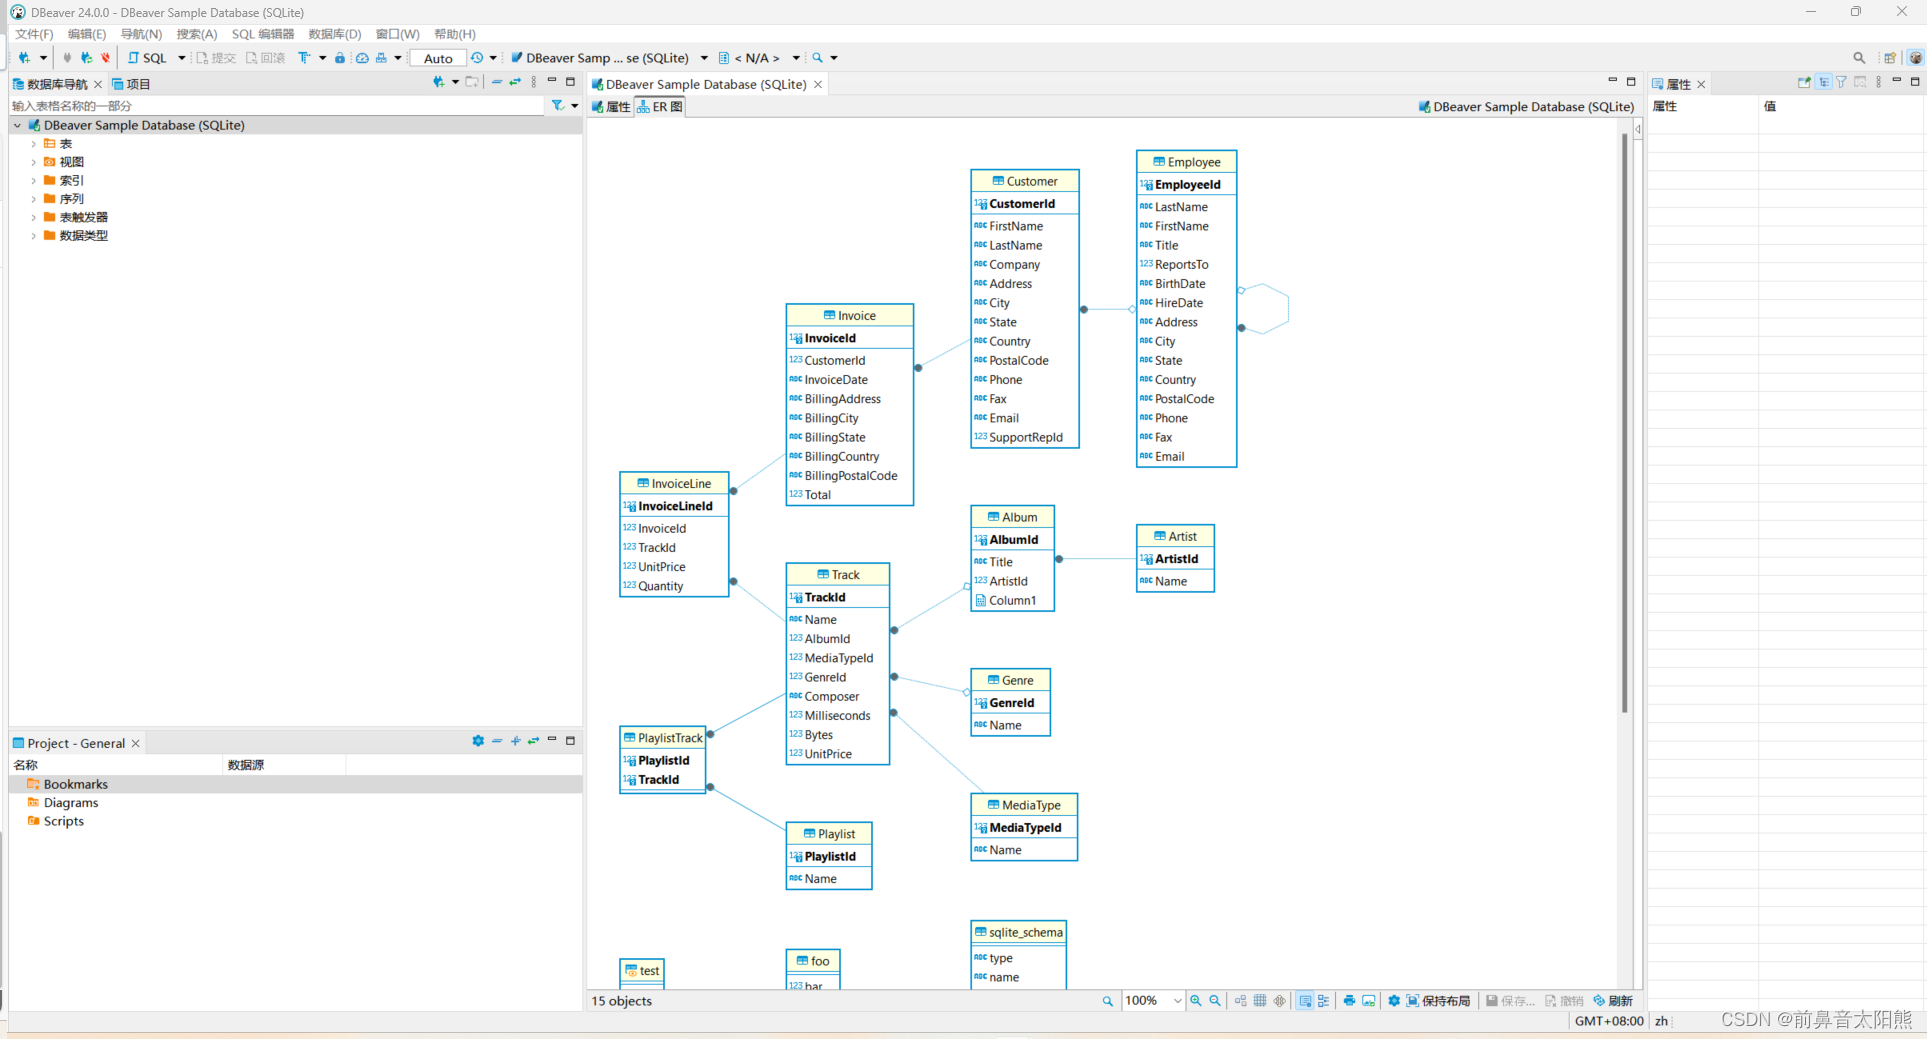Viewport: 1927px width, 1039px height.
Task: Click the attribute style icon in ER toolbar
Action: pos(1324,1001)
